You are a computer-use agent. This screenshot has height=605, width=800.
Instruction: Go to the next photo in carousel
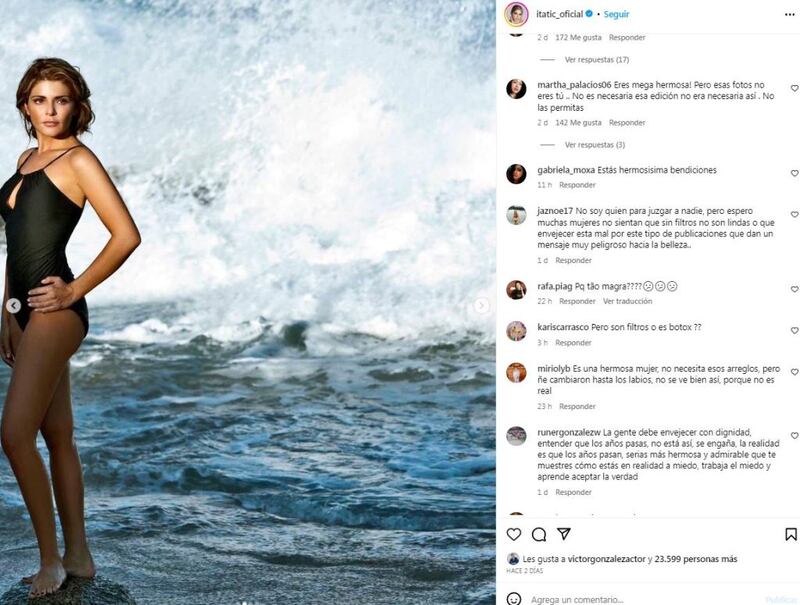click(481, 306)
